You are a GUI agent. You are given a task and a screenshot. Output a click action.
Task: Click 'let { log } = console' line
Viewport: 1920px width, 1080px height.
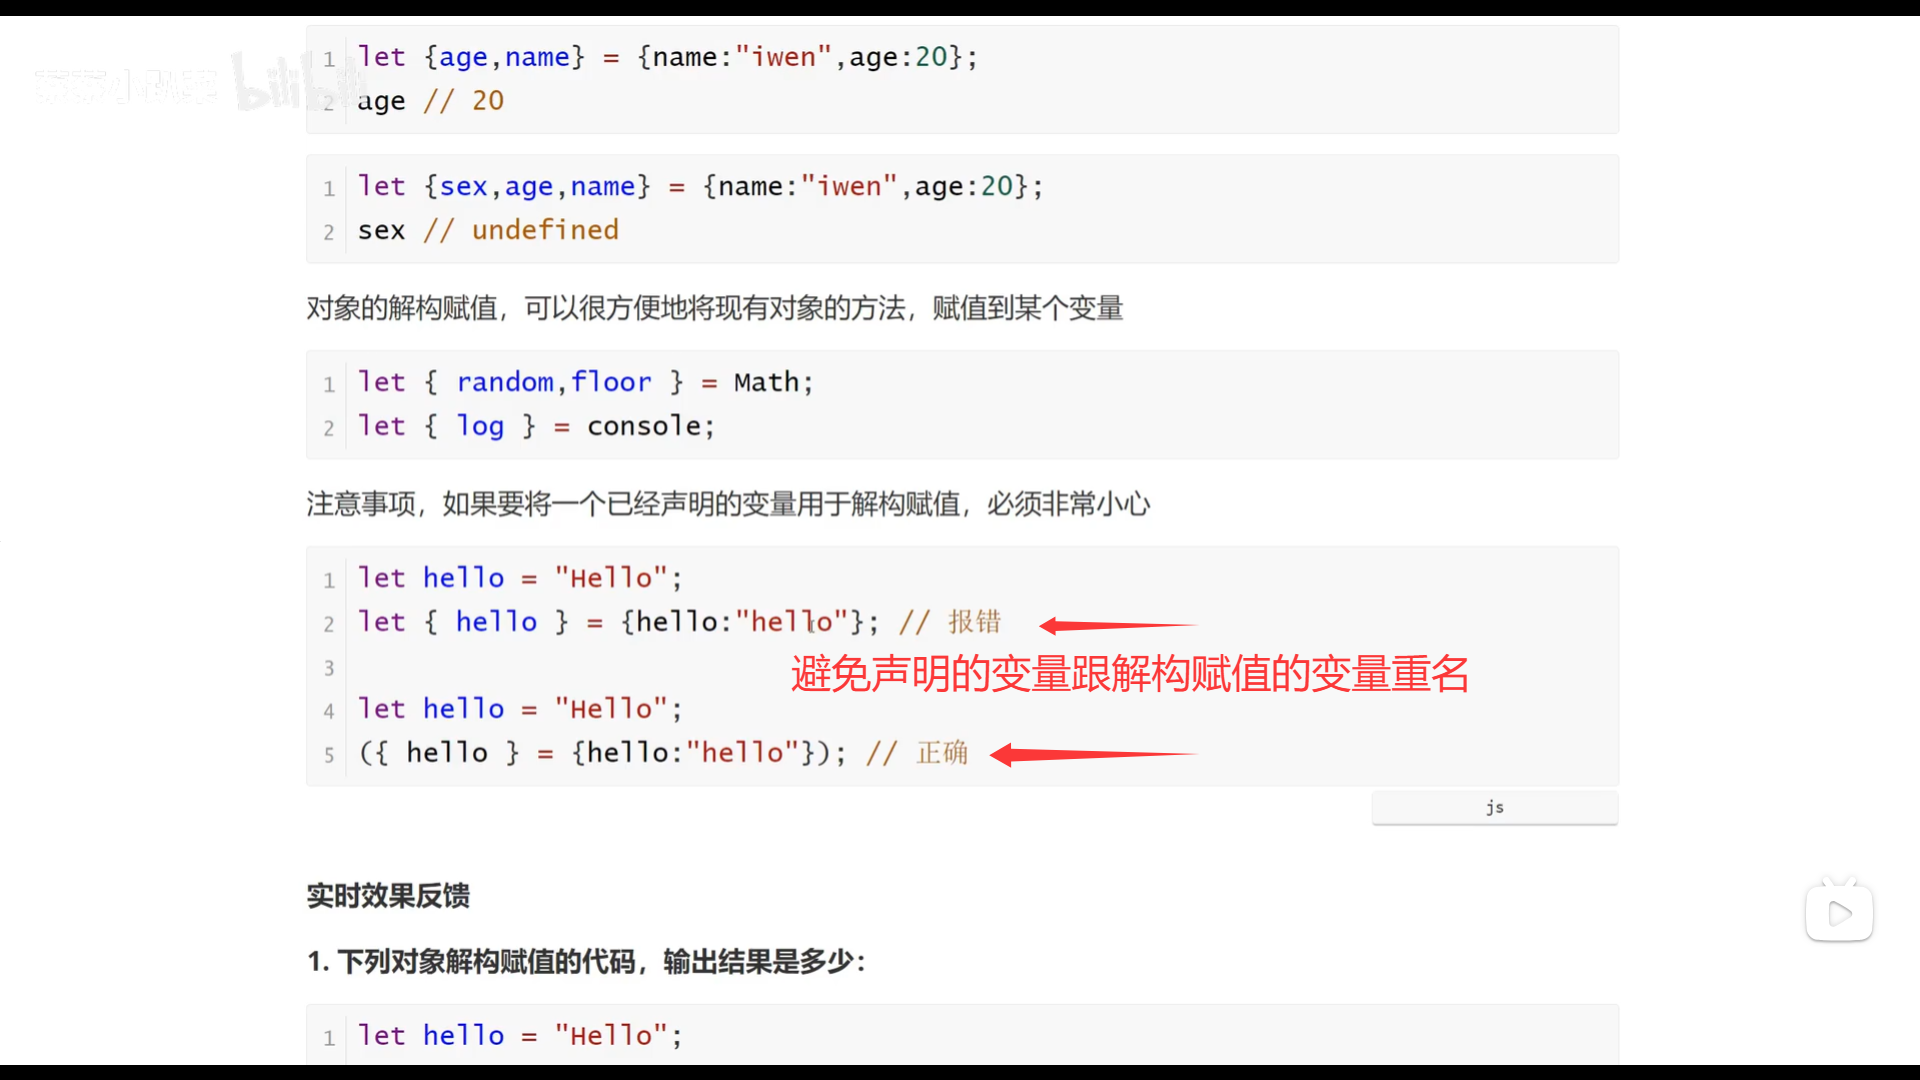click(x=536, y=426)
